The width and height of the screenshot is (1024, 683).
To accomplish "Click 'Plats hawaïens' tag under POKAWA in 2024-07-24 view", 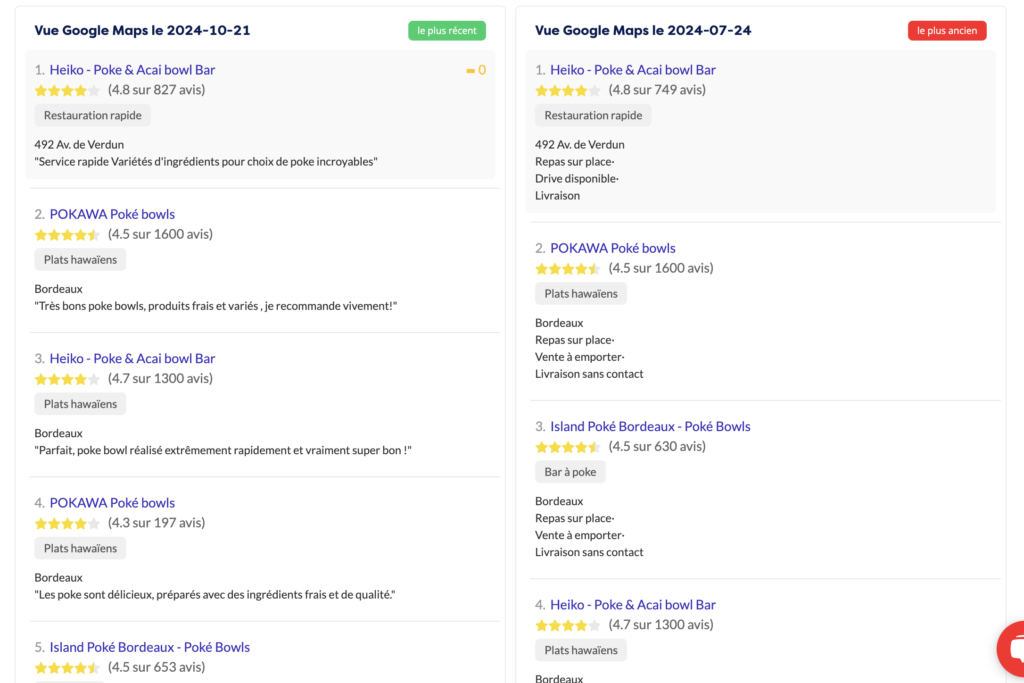I will point(581,294).
